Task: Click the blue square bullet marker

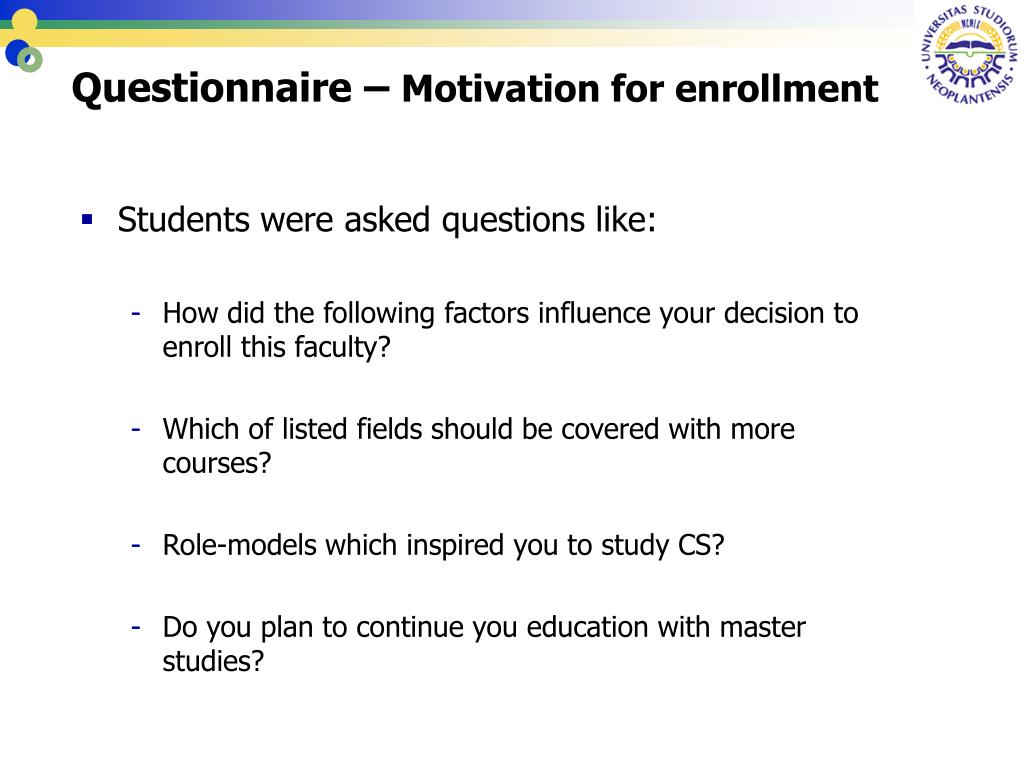Action: (88, 219)
